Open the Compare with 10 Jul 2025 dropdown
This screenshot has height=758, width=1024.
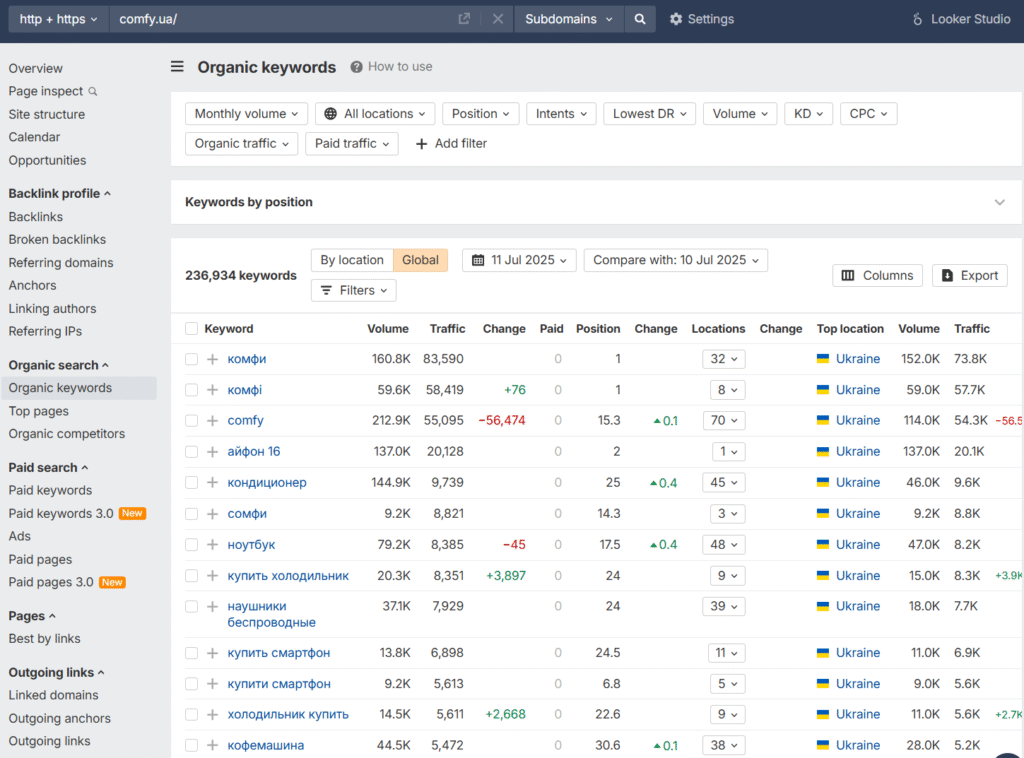point(675,260)
